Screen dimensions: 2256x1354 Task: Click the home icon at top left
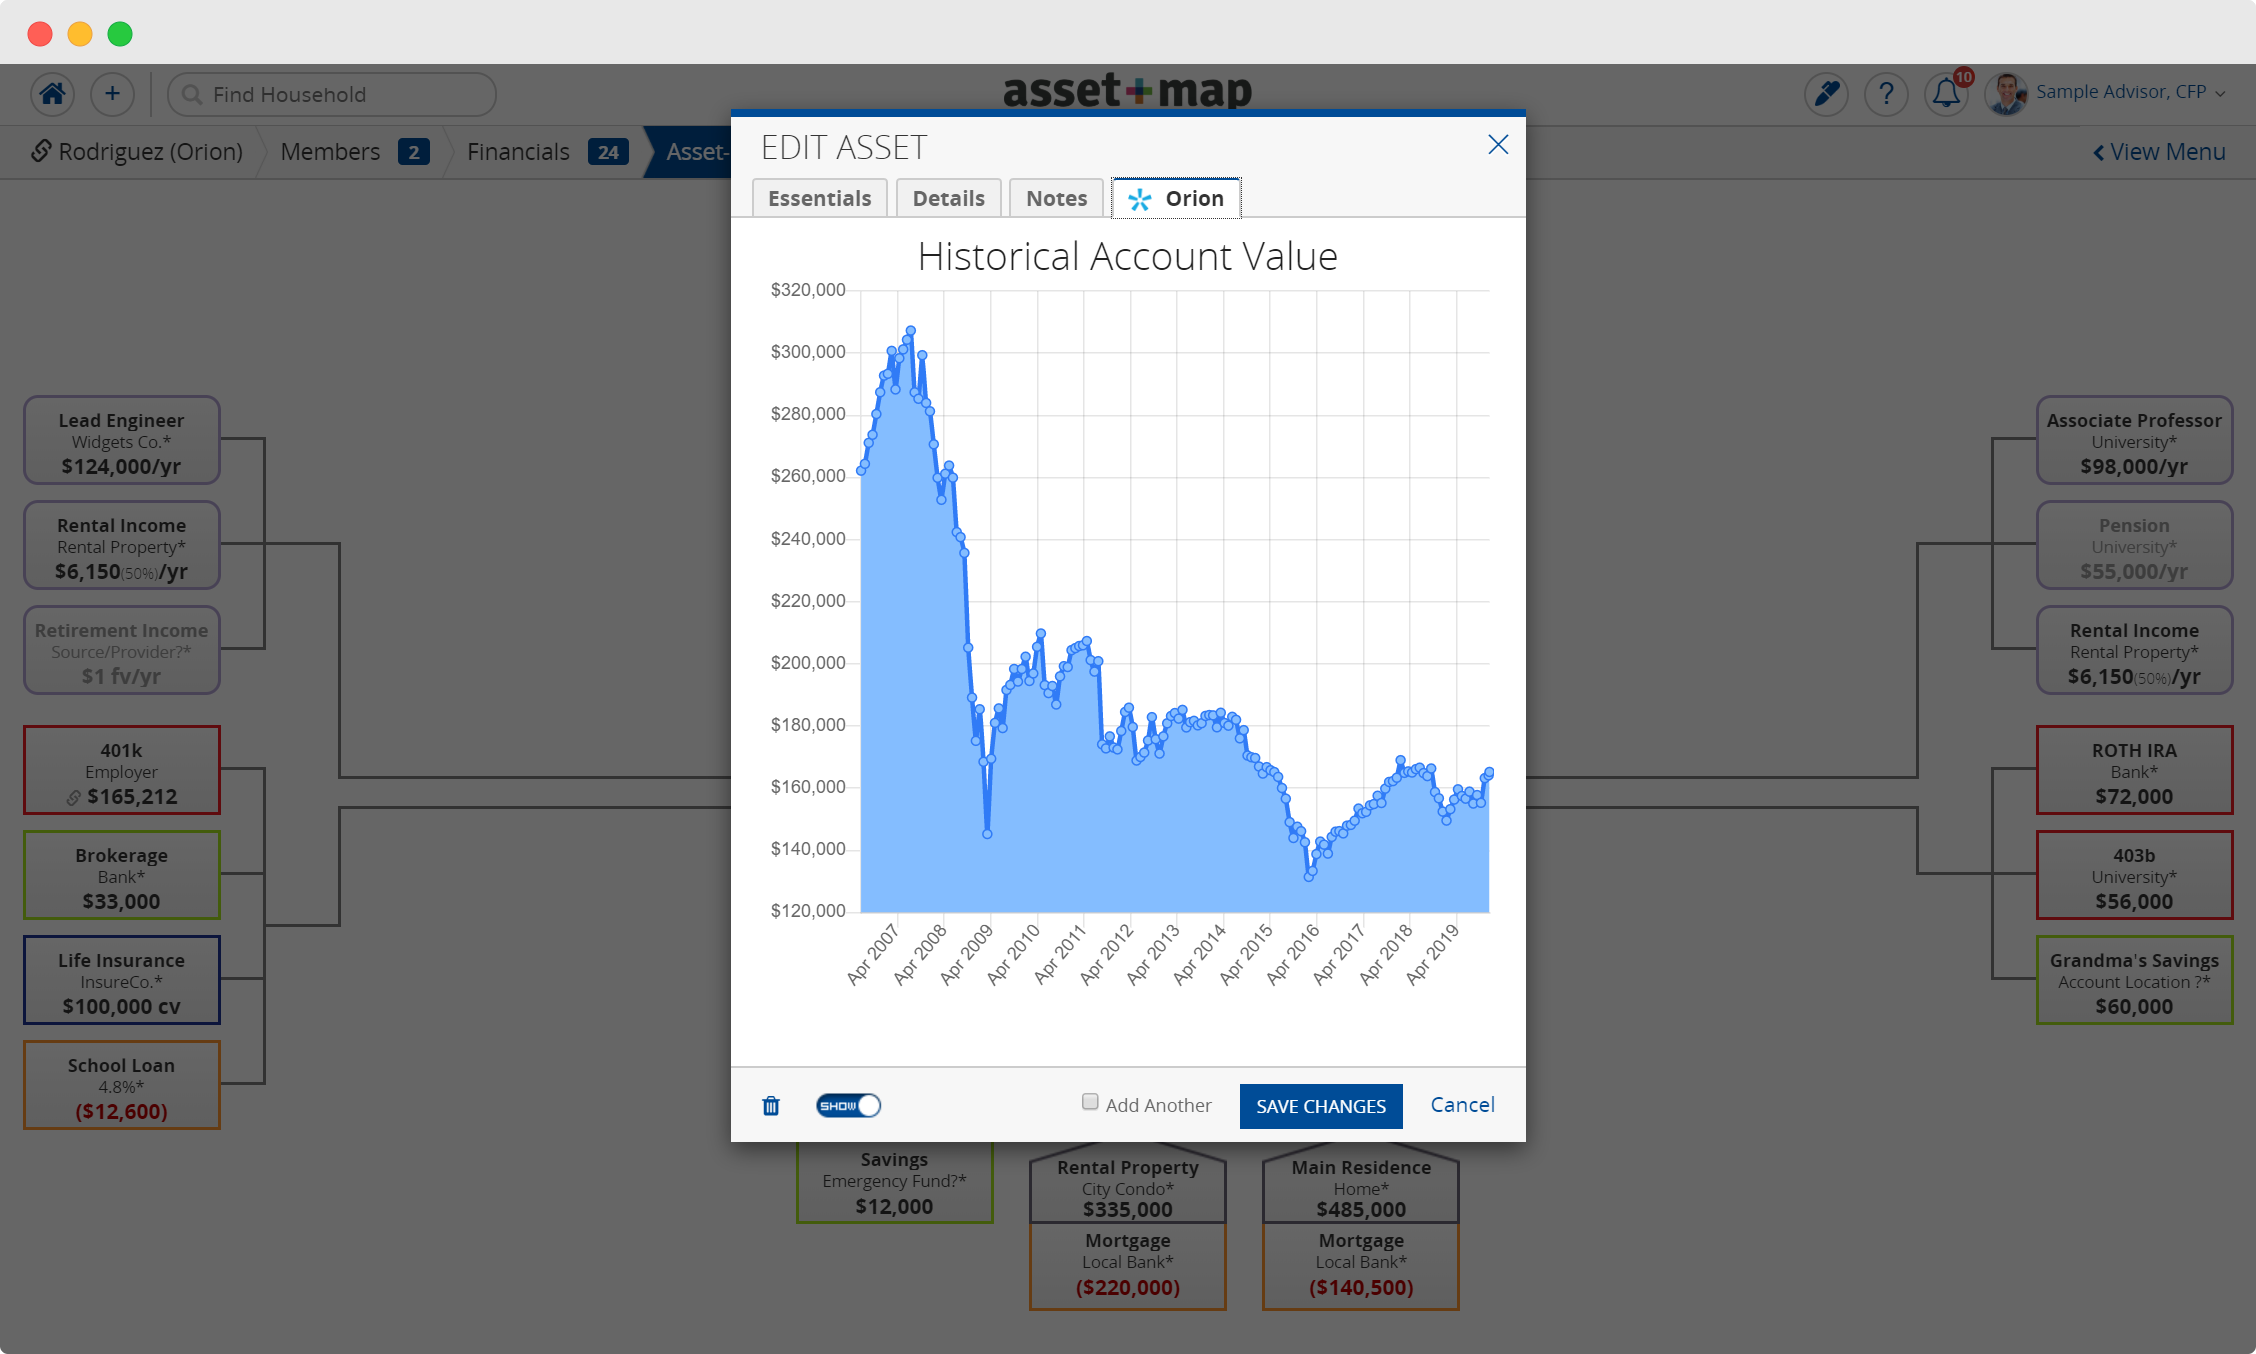[x=52, y=93]
